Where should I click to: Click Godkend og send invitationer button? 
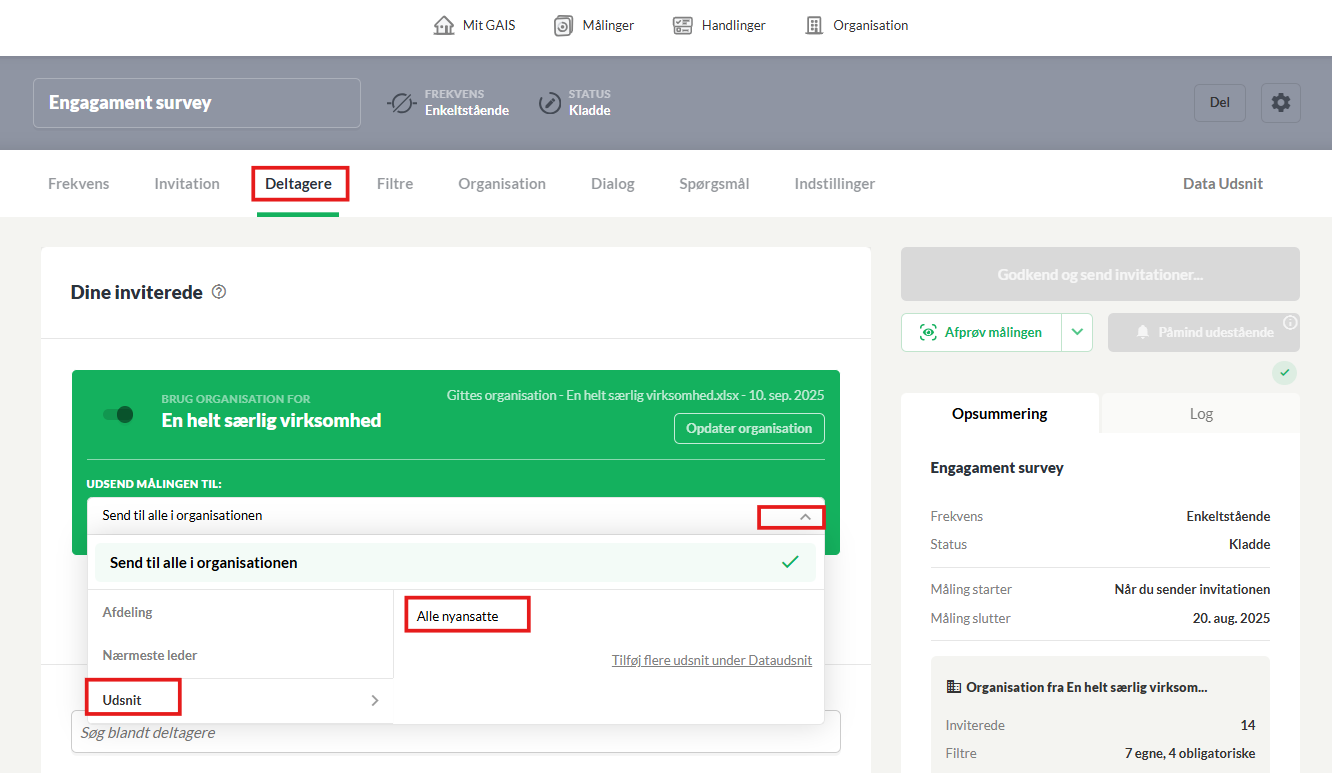[x=1100, y=274]
